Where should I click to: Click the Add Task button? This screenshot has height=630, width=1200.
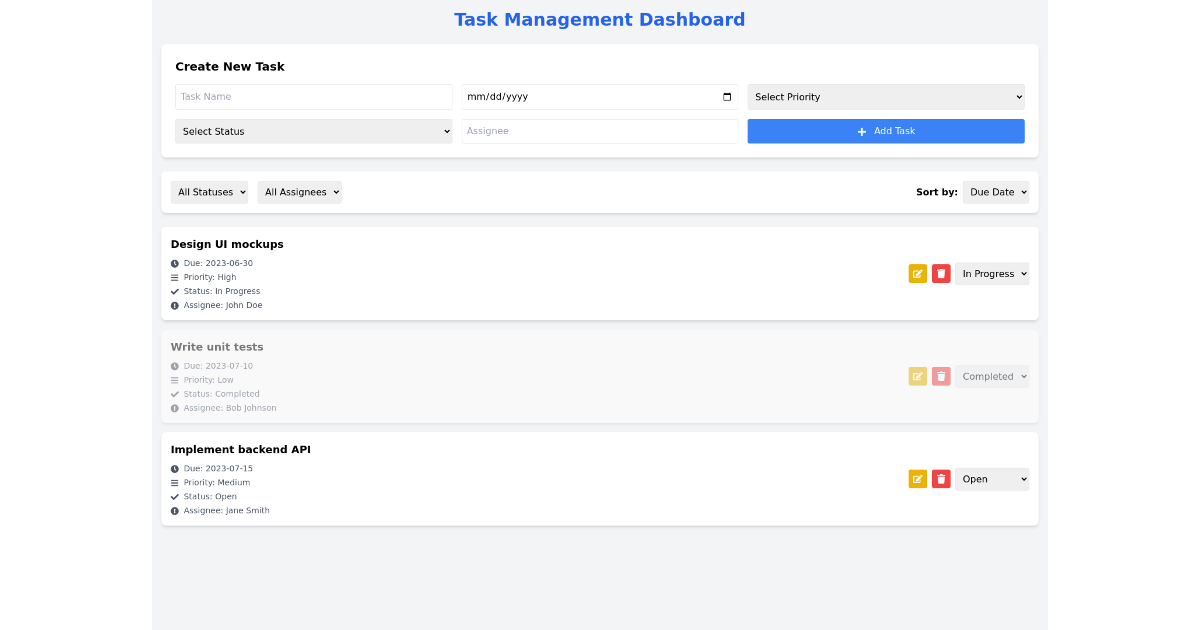click(x=885, y=131)
